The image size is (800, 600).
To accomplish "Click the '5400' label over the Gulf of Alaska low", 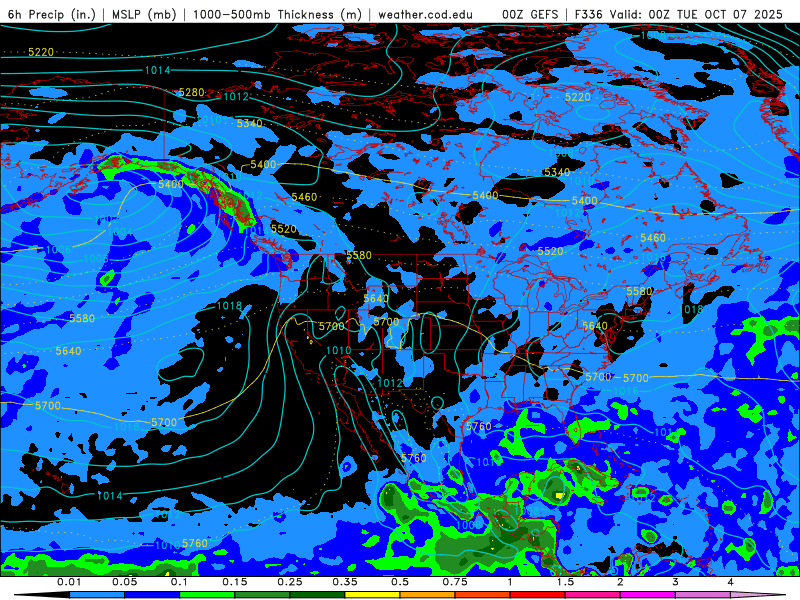I will coord(170,184).
